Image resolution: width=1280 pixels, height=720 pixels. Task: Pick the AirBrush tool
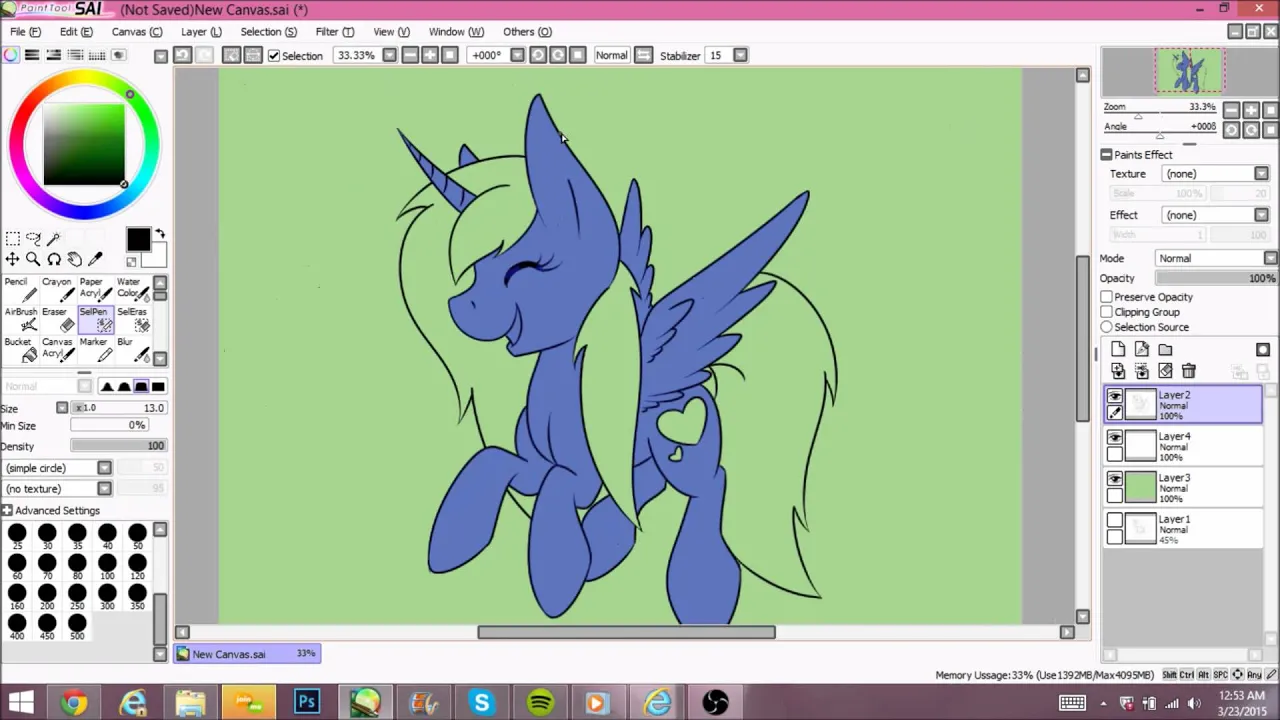(19, 319)
